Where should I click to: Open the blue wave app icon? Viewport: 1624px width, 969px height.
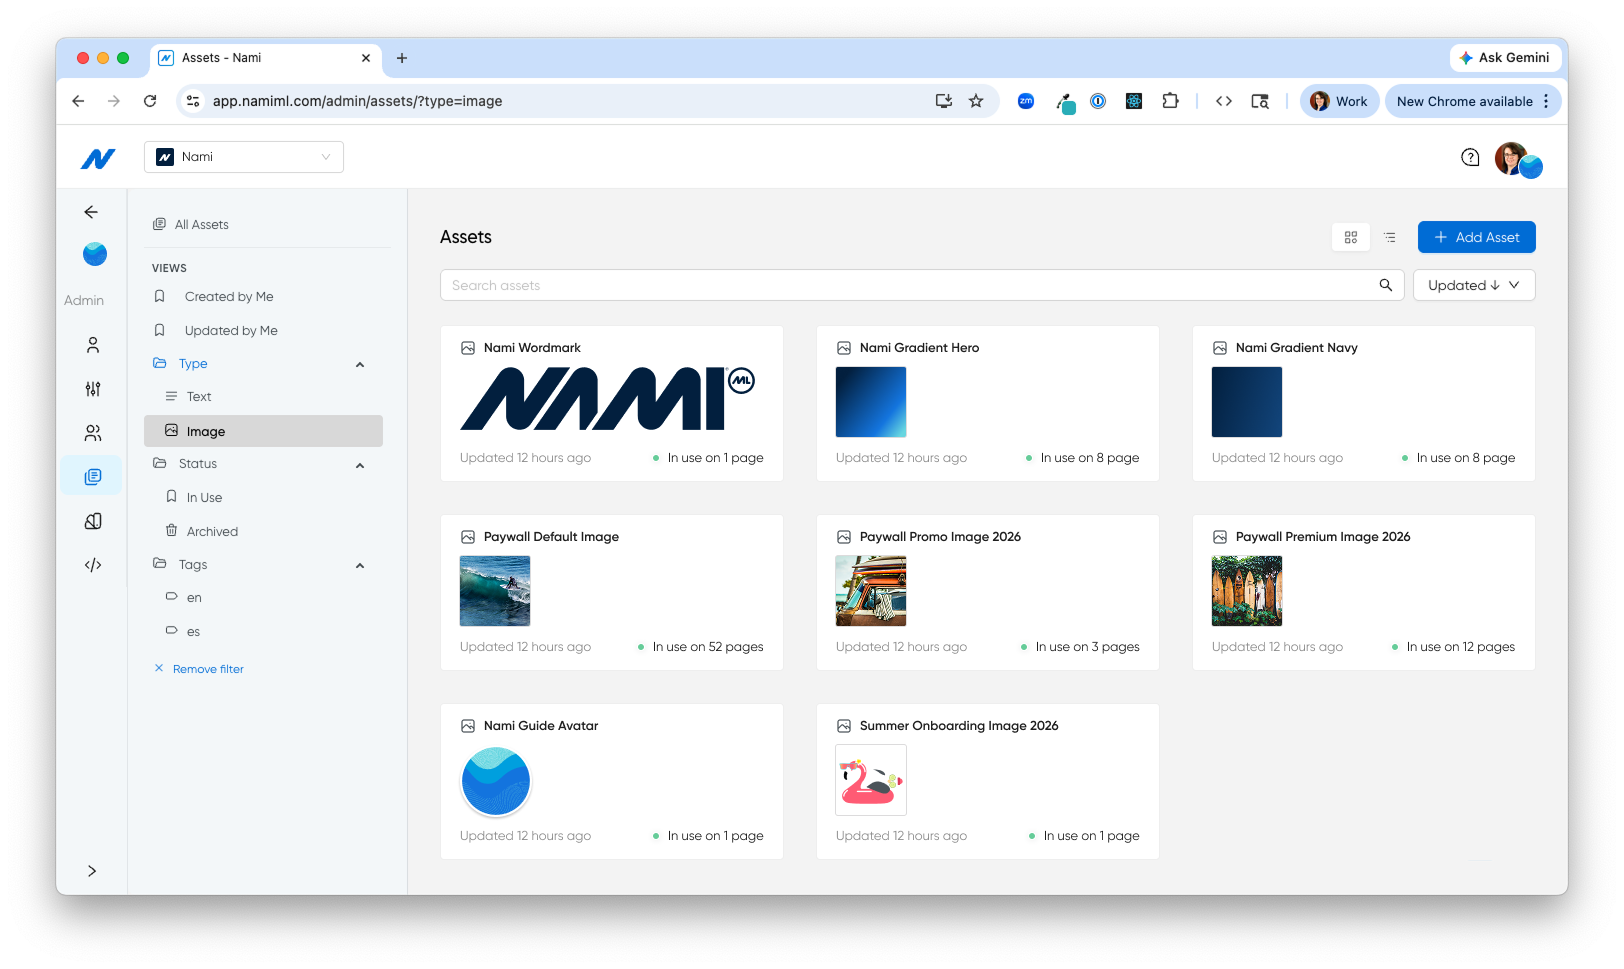point(95,254)
